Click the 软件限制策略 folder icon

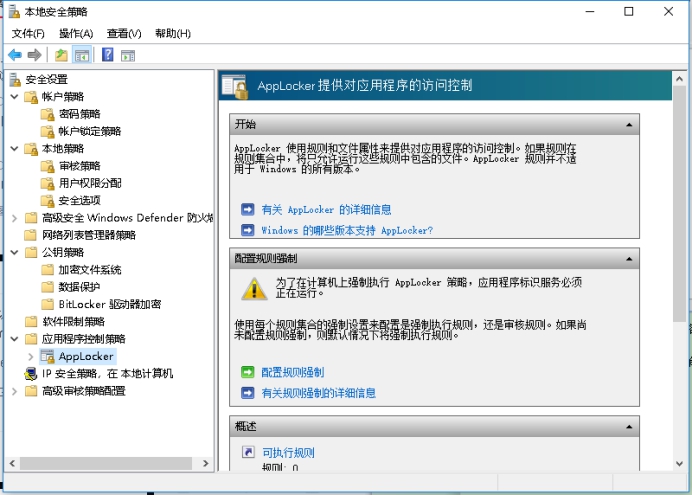30,322
